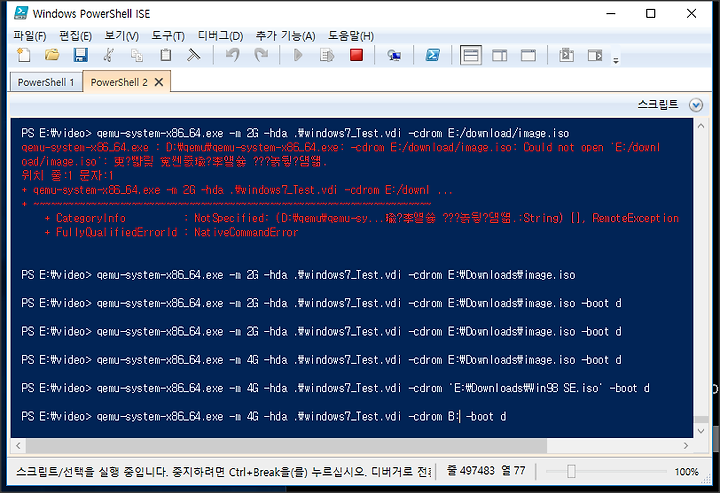Click console vertical scrollbar up arrow

pyautogui.click(x=701, y=125)
